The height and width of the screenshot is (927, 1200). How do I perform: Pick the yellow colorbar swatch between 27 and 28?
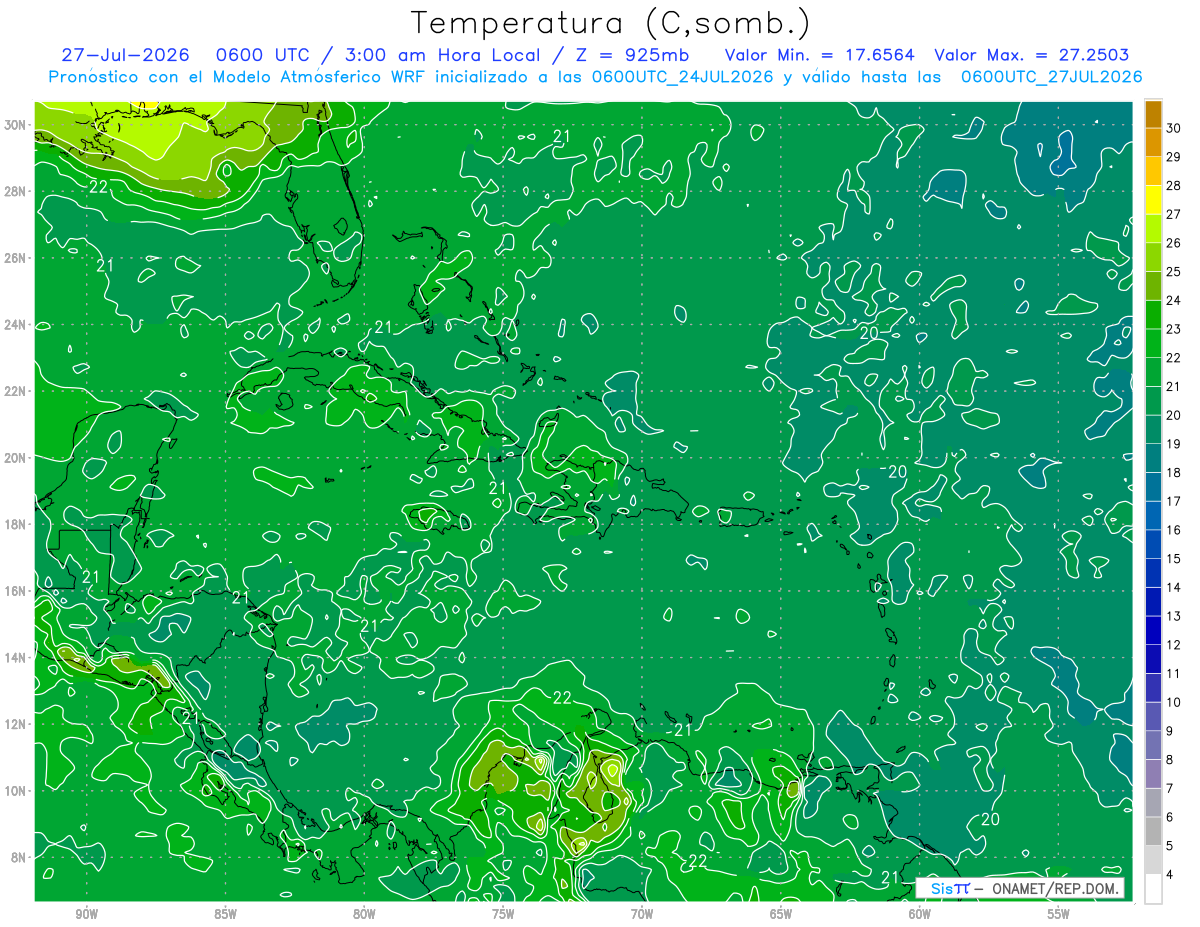(x=1153, y=200)
